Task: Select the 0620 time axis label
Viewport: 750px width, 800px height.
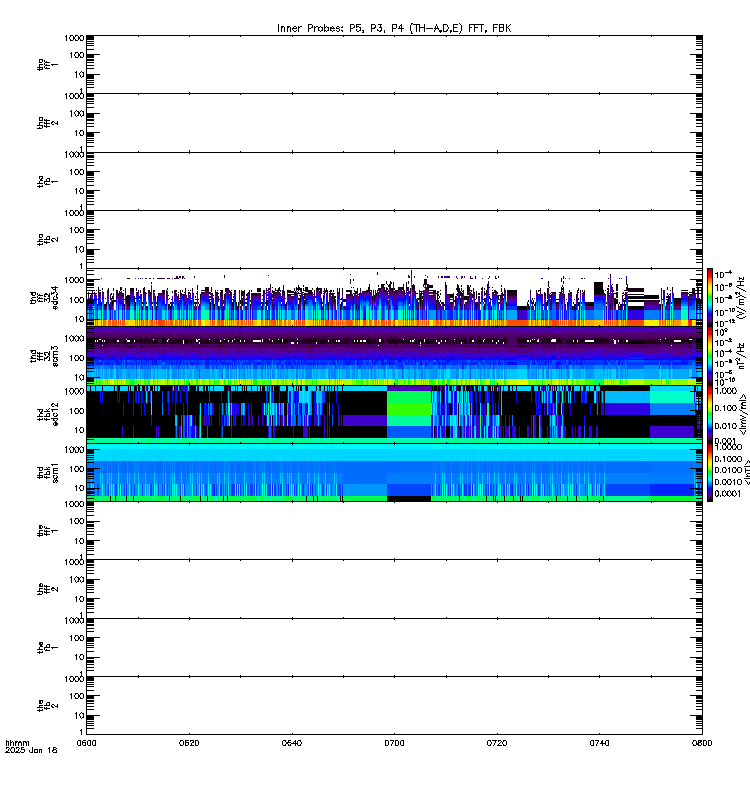Action: 189,743
